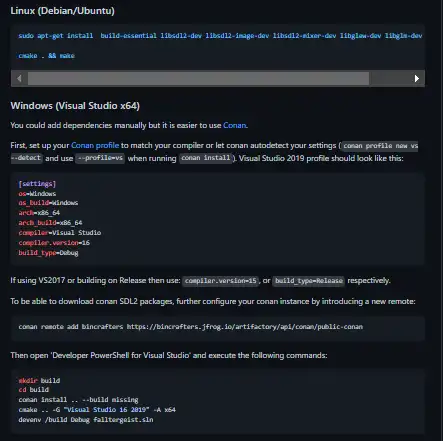
Task: Click inline code '--detect'
Action: (26, 158)
